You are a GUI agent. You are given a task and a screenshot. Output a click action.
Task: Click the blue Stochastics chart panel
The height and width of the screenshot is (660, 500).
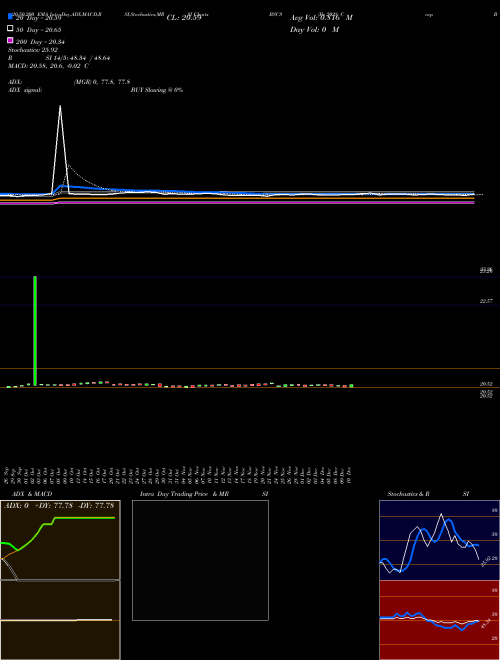click(439, 540)
